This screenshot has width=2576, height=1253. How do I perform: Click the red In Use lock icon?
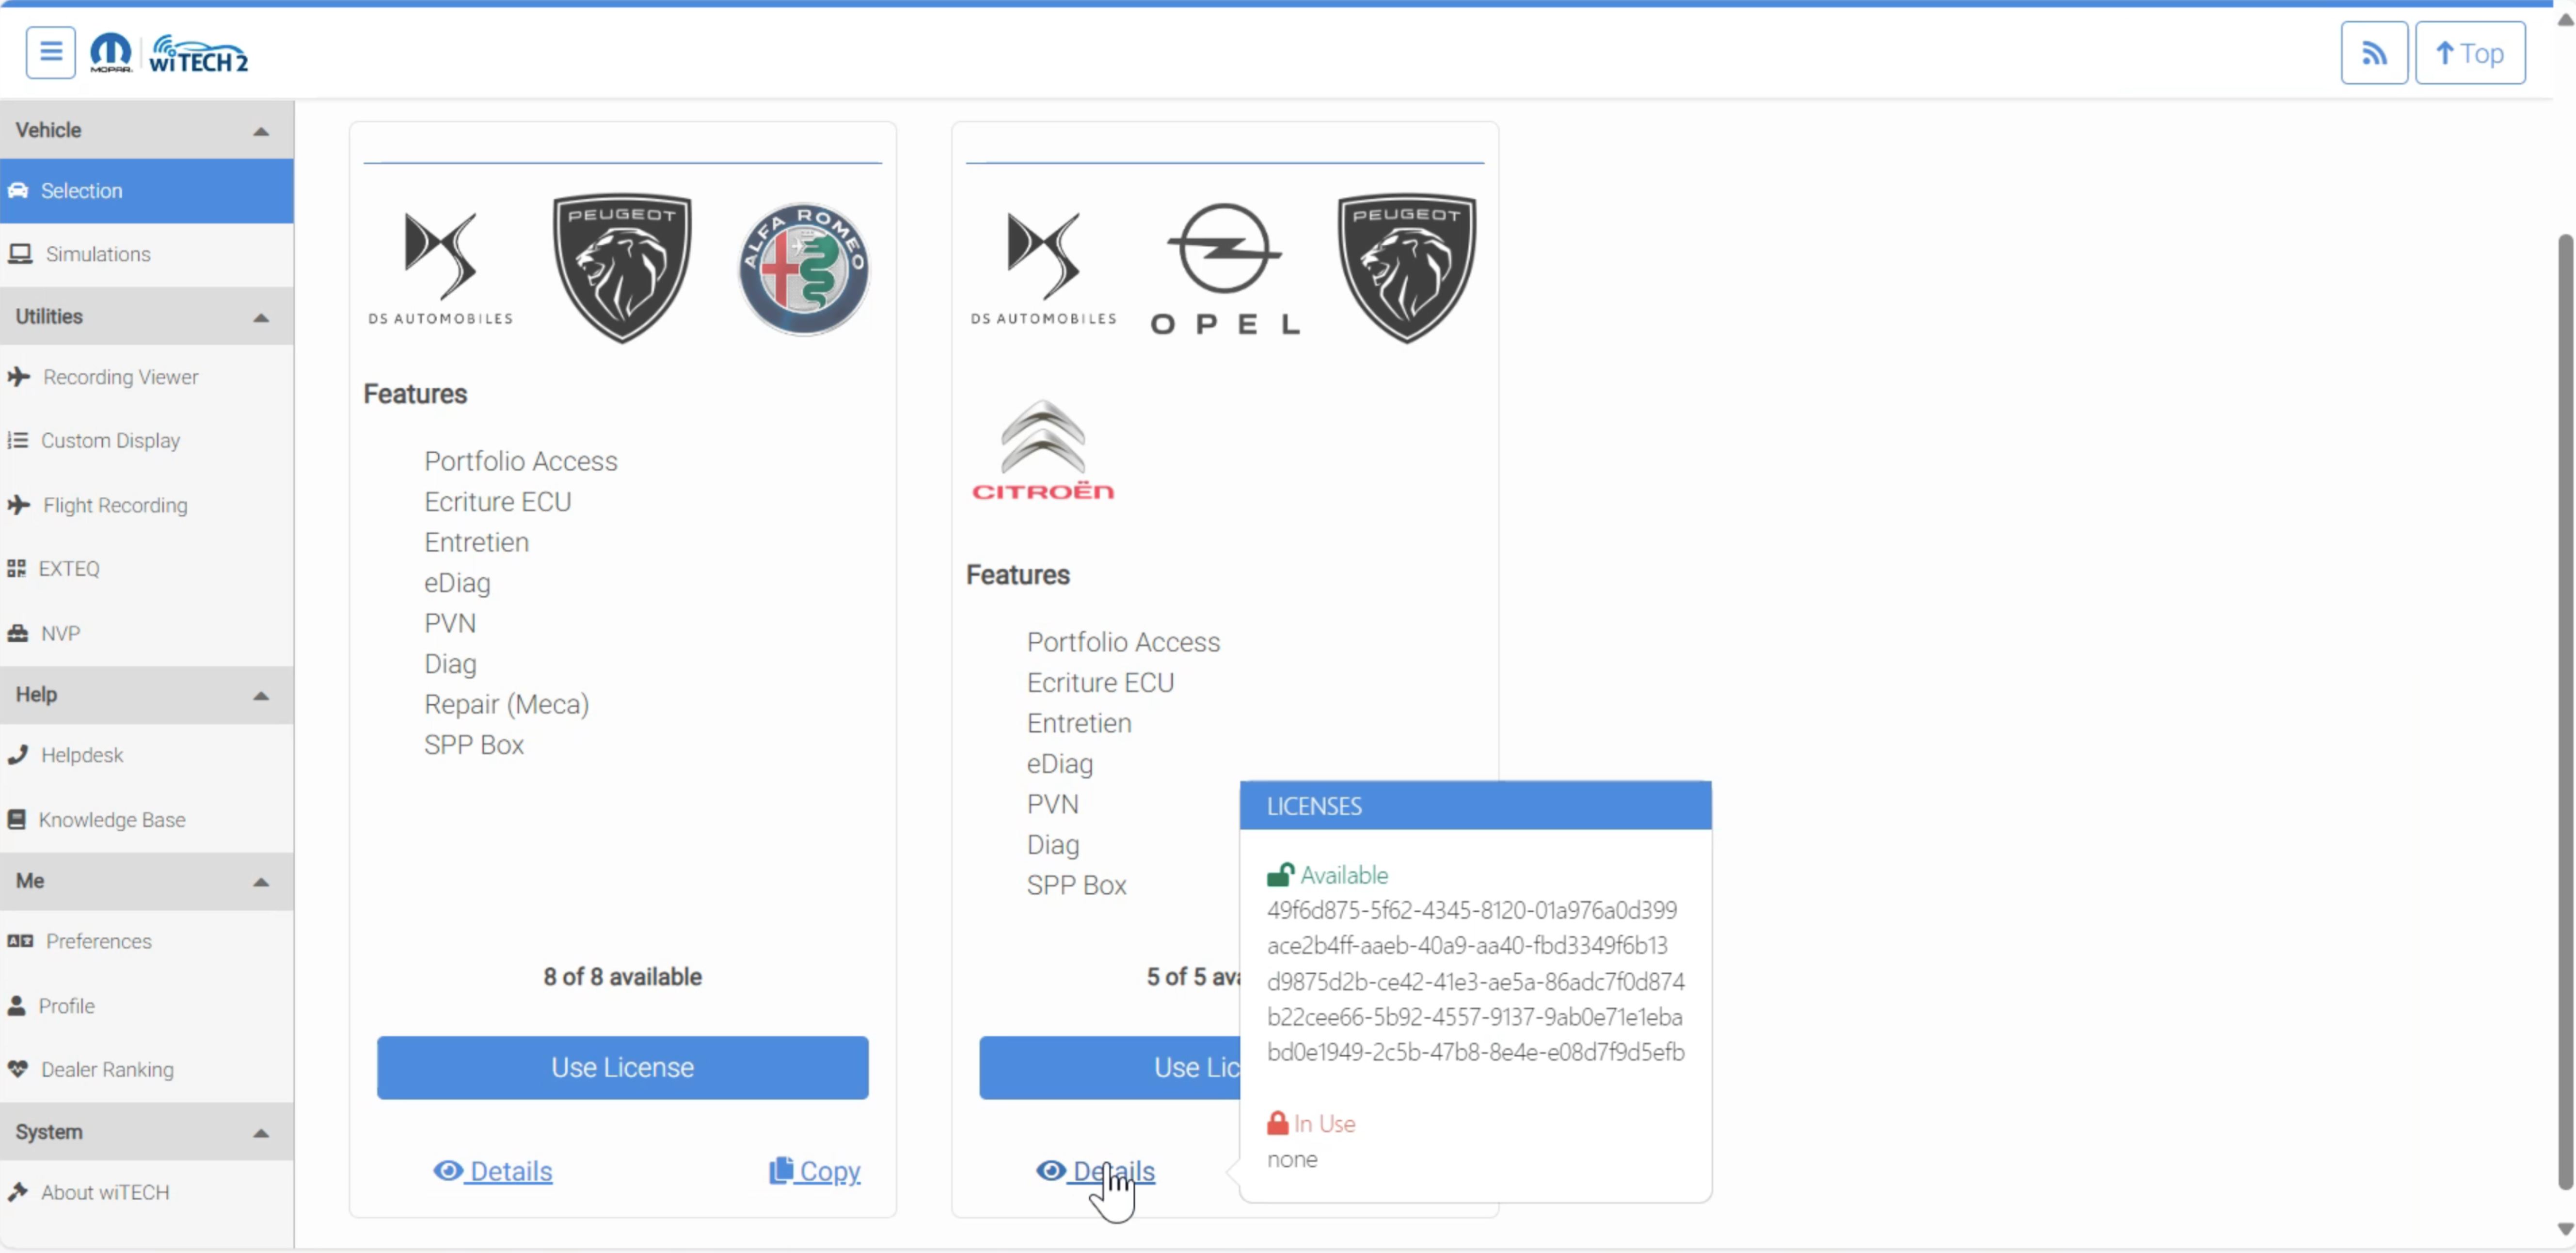point(1278,1123)
